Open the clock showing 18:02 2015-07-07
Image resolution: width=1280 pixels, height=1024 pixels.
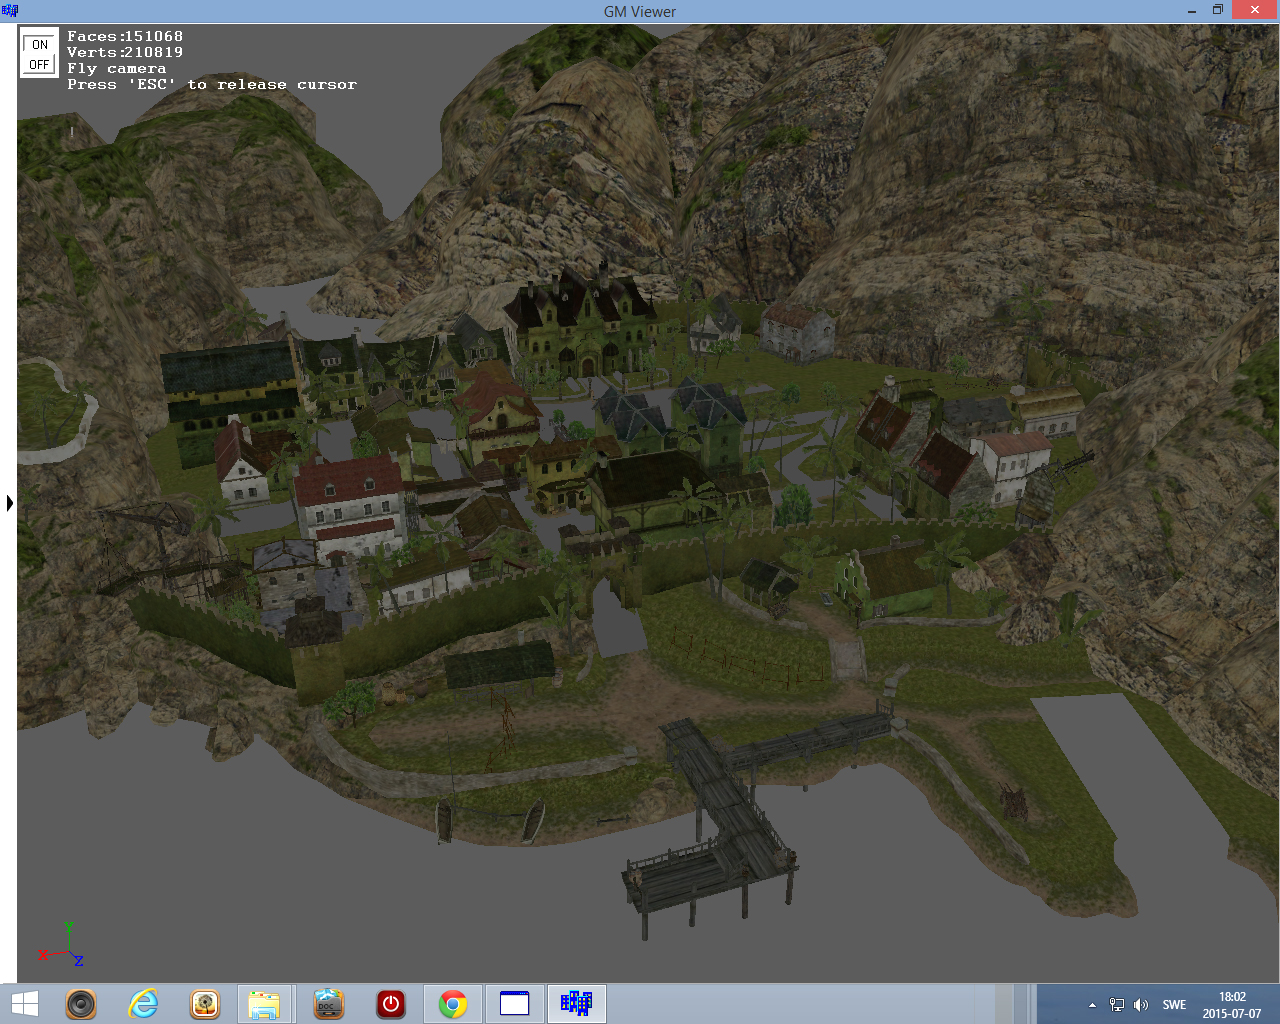pos(1232,1005)
